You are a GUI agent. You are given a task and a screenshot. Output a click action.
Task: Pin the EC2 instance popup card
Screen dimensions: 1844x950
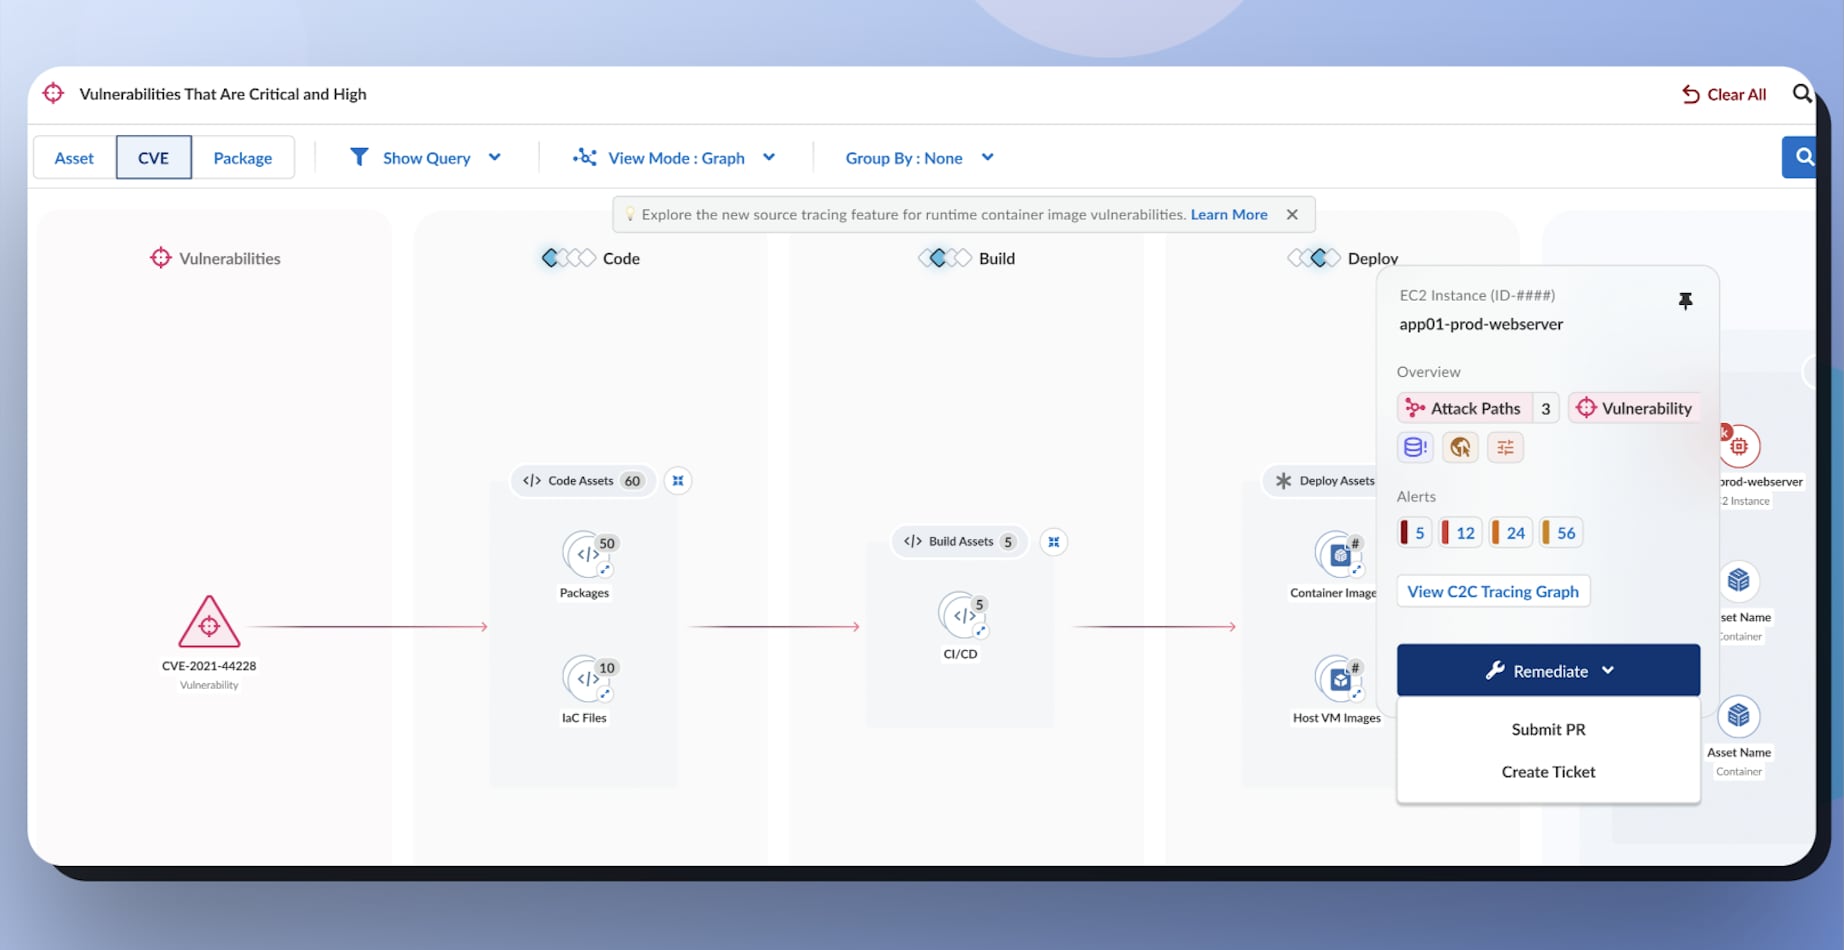point(1685,301)
